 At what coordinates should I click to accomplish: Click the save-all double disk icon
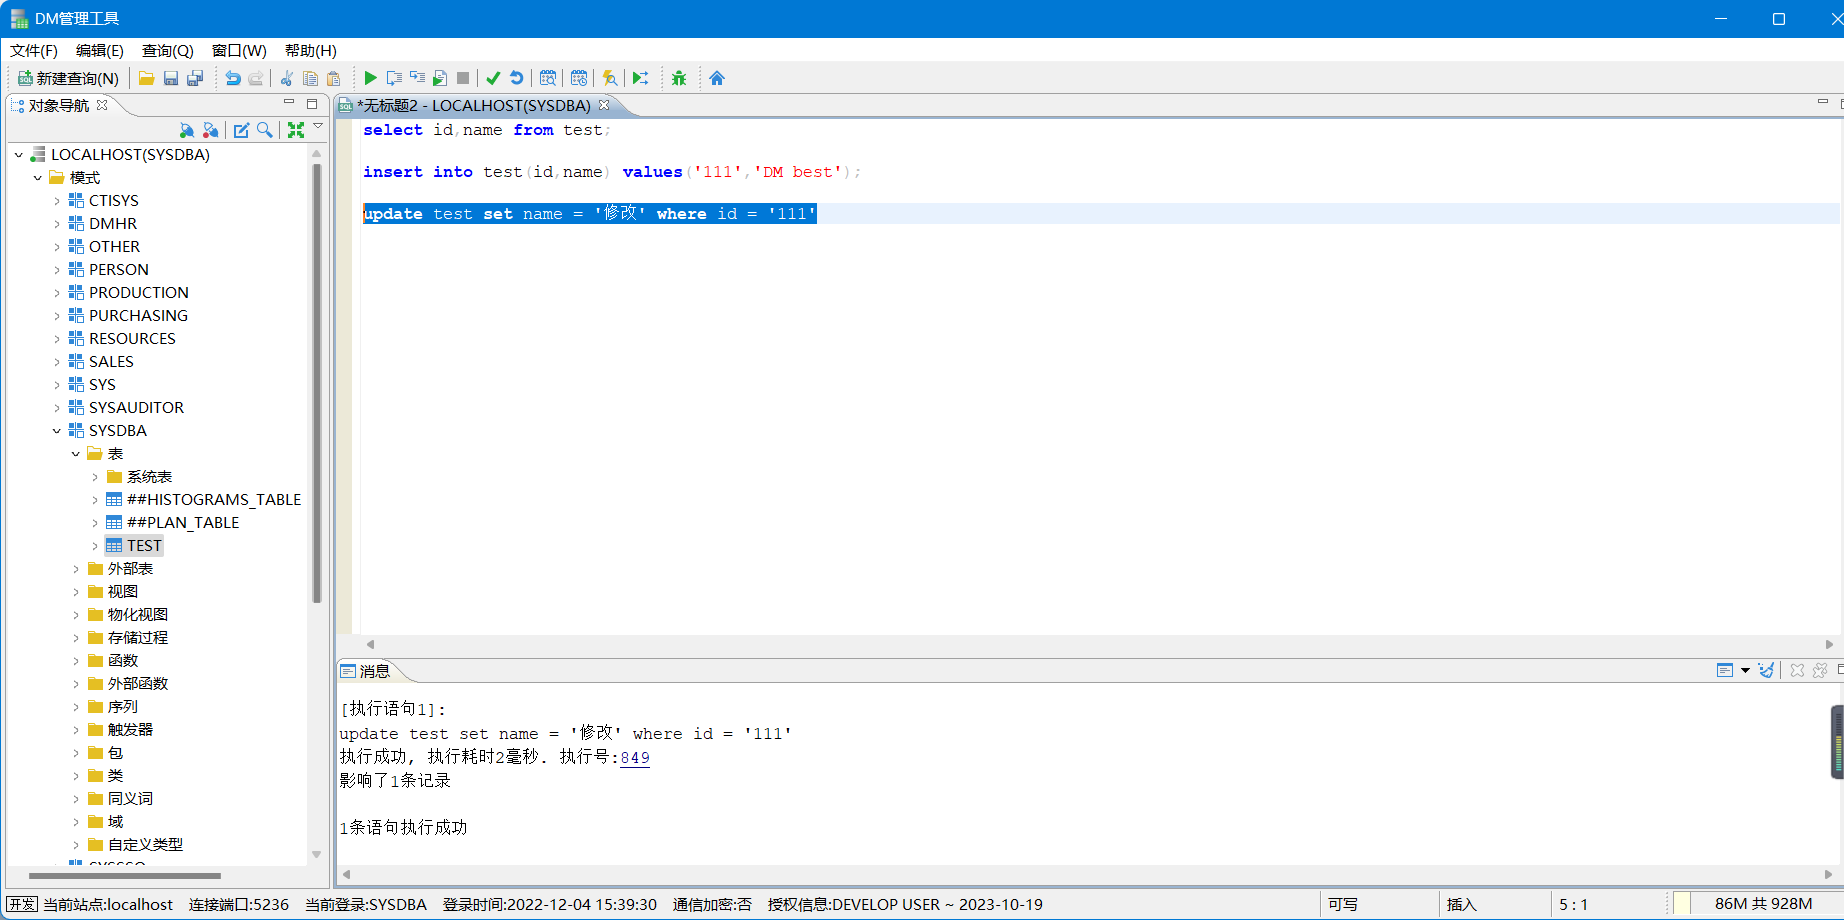(x=195, y=78)
